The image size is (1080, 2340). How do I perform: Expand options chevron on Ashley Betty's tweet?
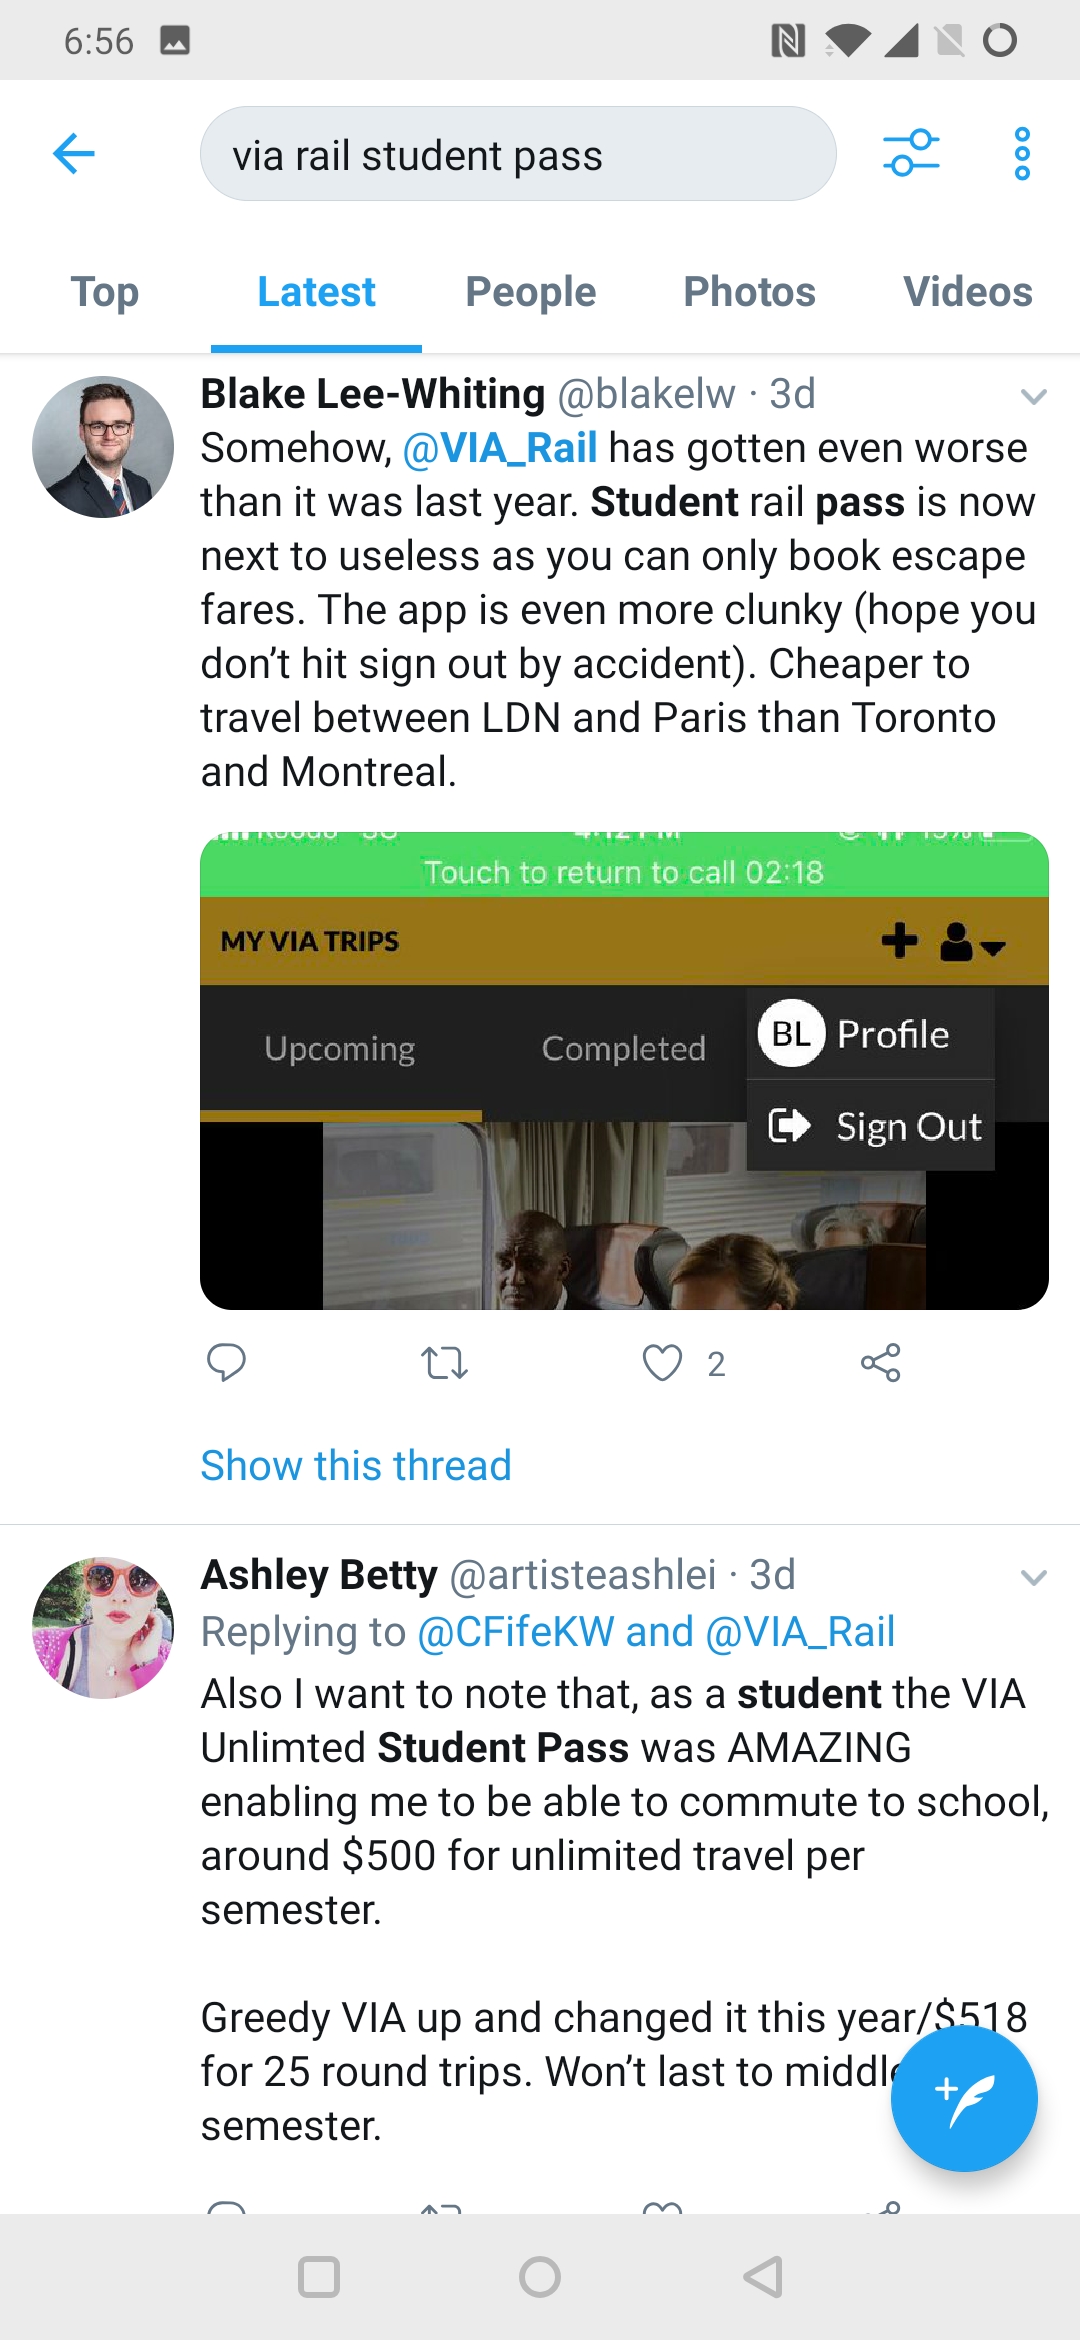click(1033, 1577)
